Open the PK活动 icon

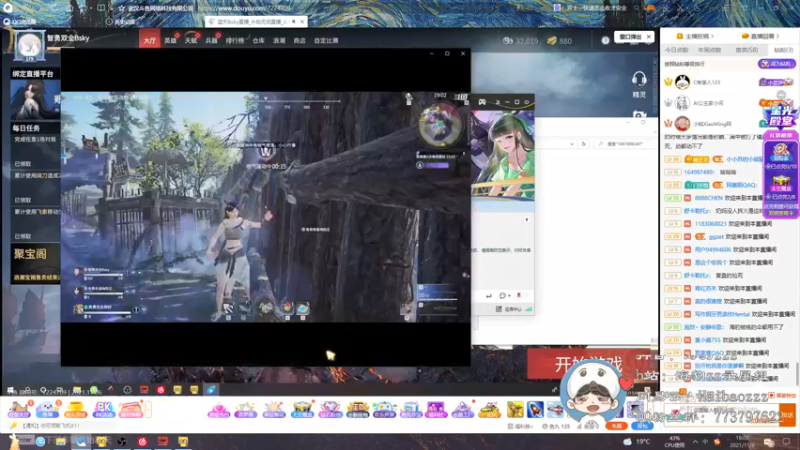103,409
